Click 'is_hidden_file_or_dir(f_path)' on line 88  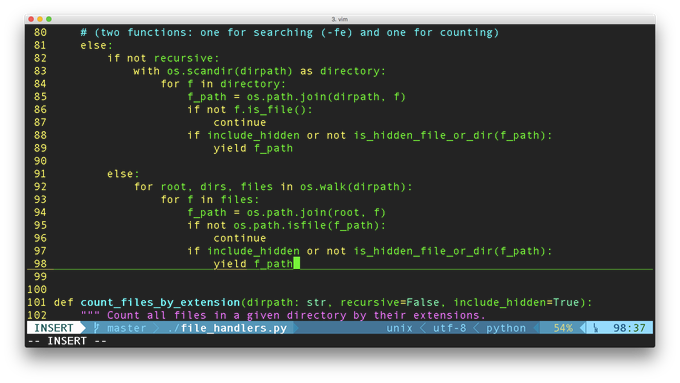[449, 135]
